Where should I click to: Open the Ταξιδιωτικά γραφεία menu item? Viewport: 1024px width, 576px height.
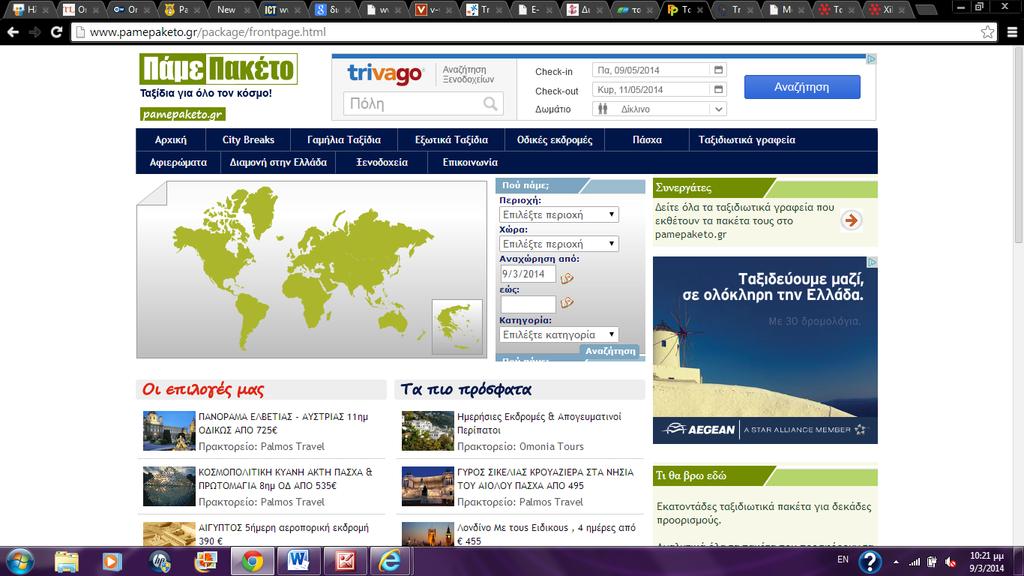[x=747, y=140]
